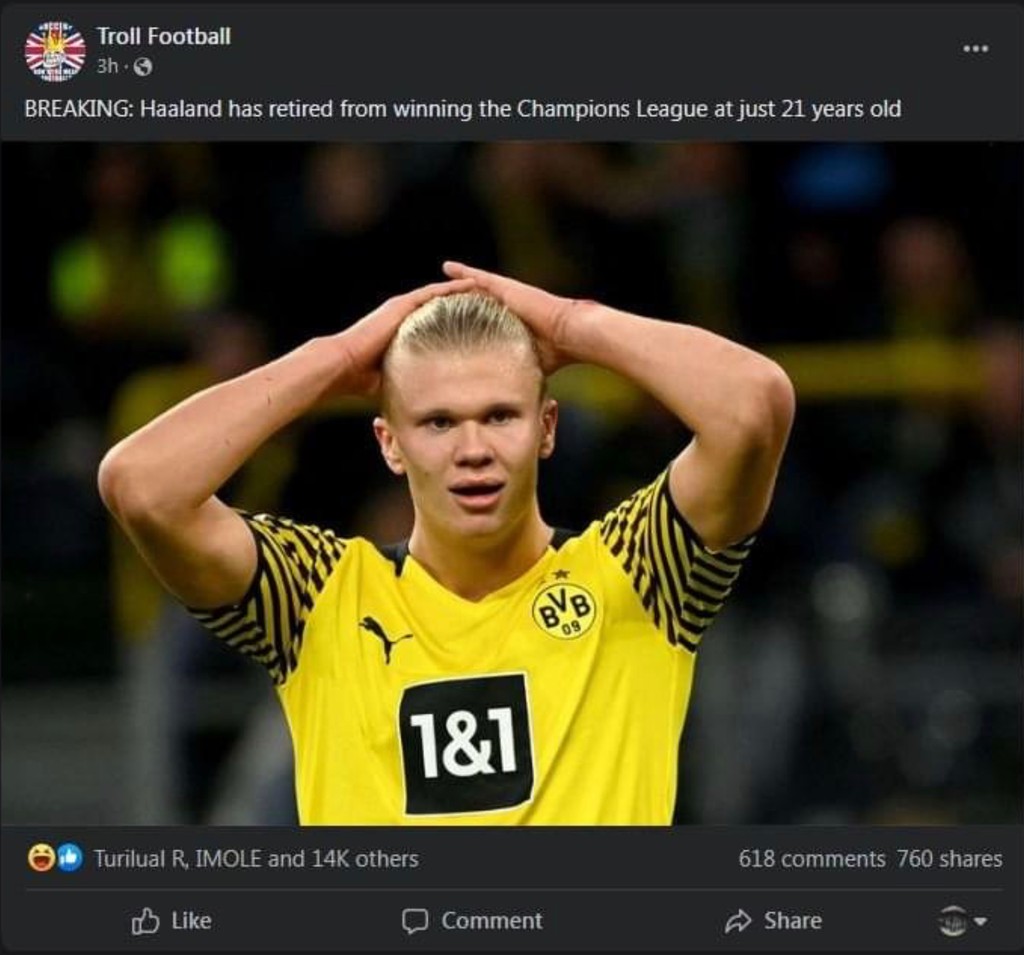
Task: Toggle Like on this post
Action: pyautogui.click(x=175, y=920)
